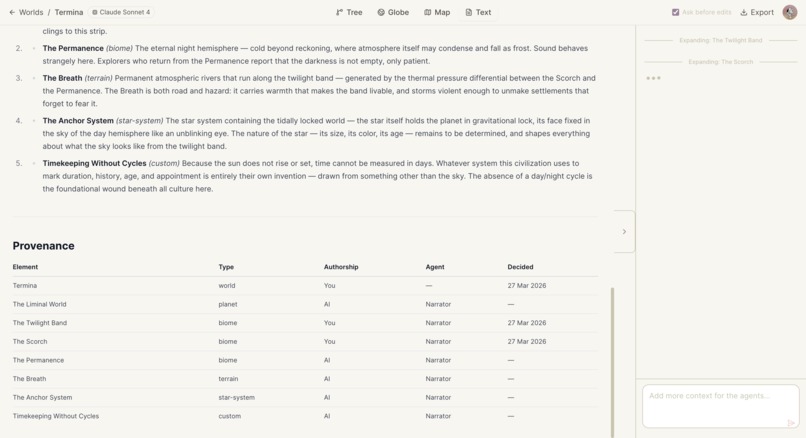This screenshot has width=806, height=438.
Task: Click the send arrow icon in context box
Action: (791, 423)
